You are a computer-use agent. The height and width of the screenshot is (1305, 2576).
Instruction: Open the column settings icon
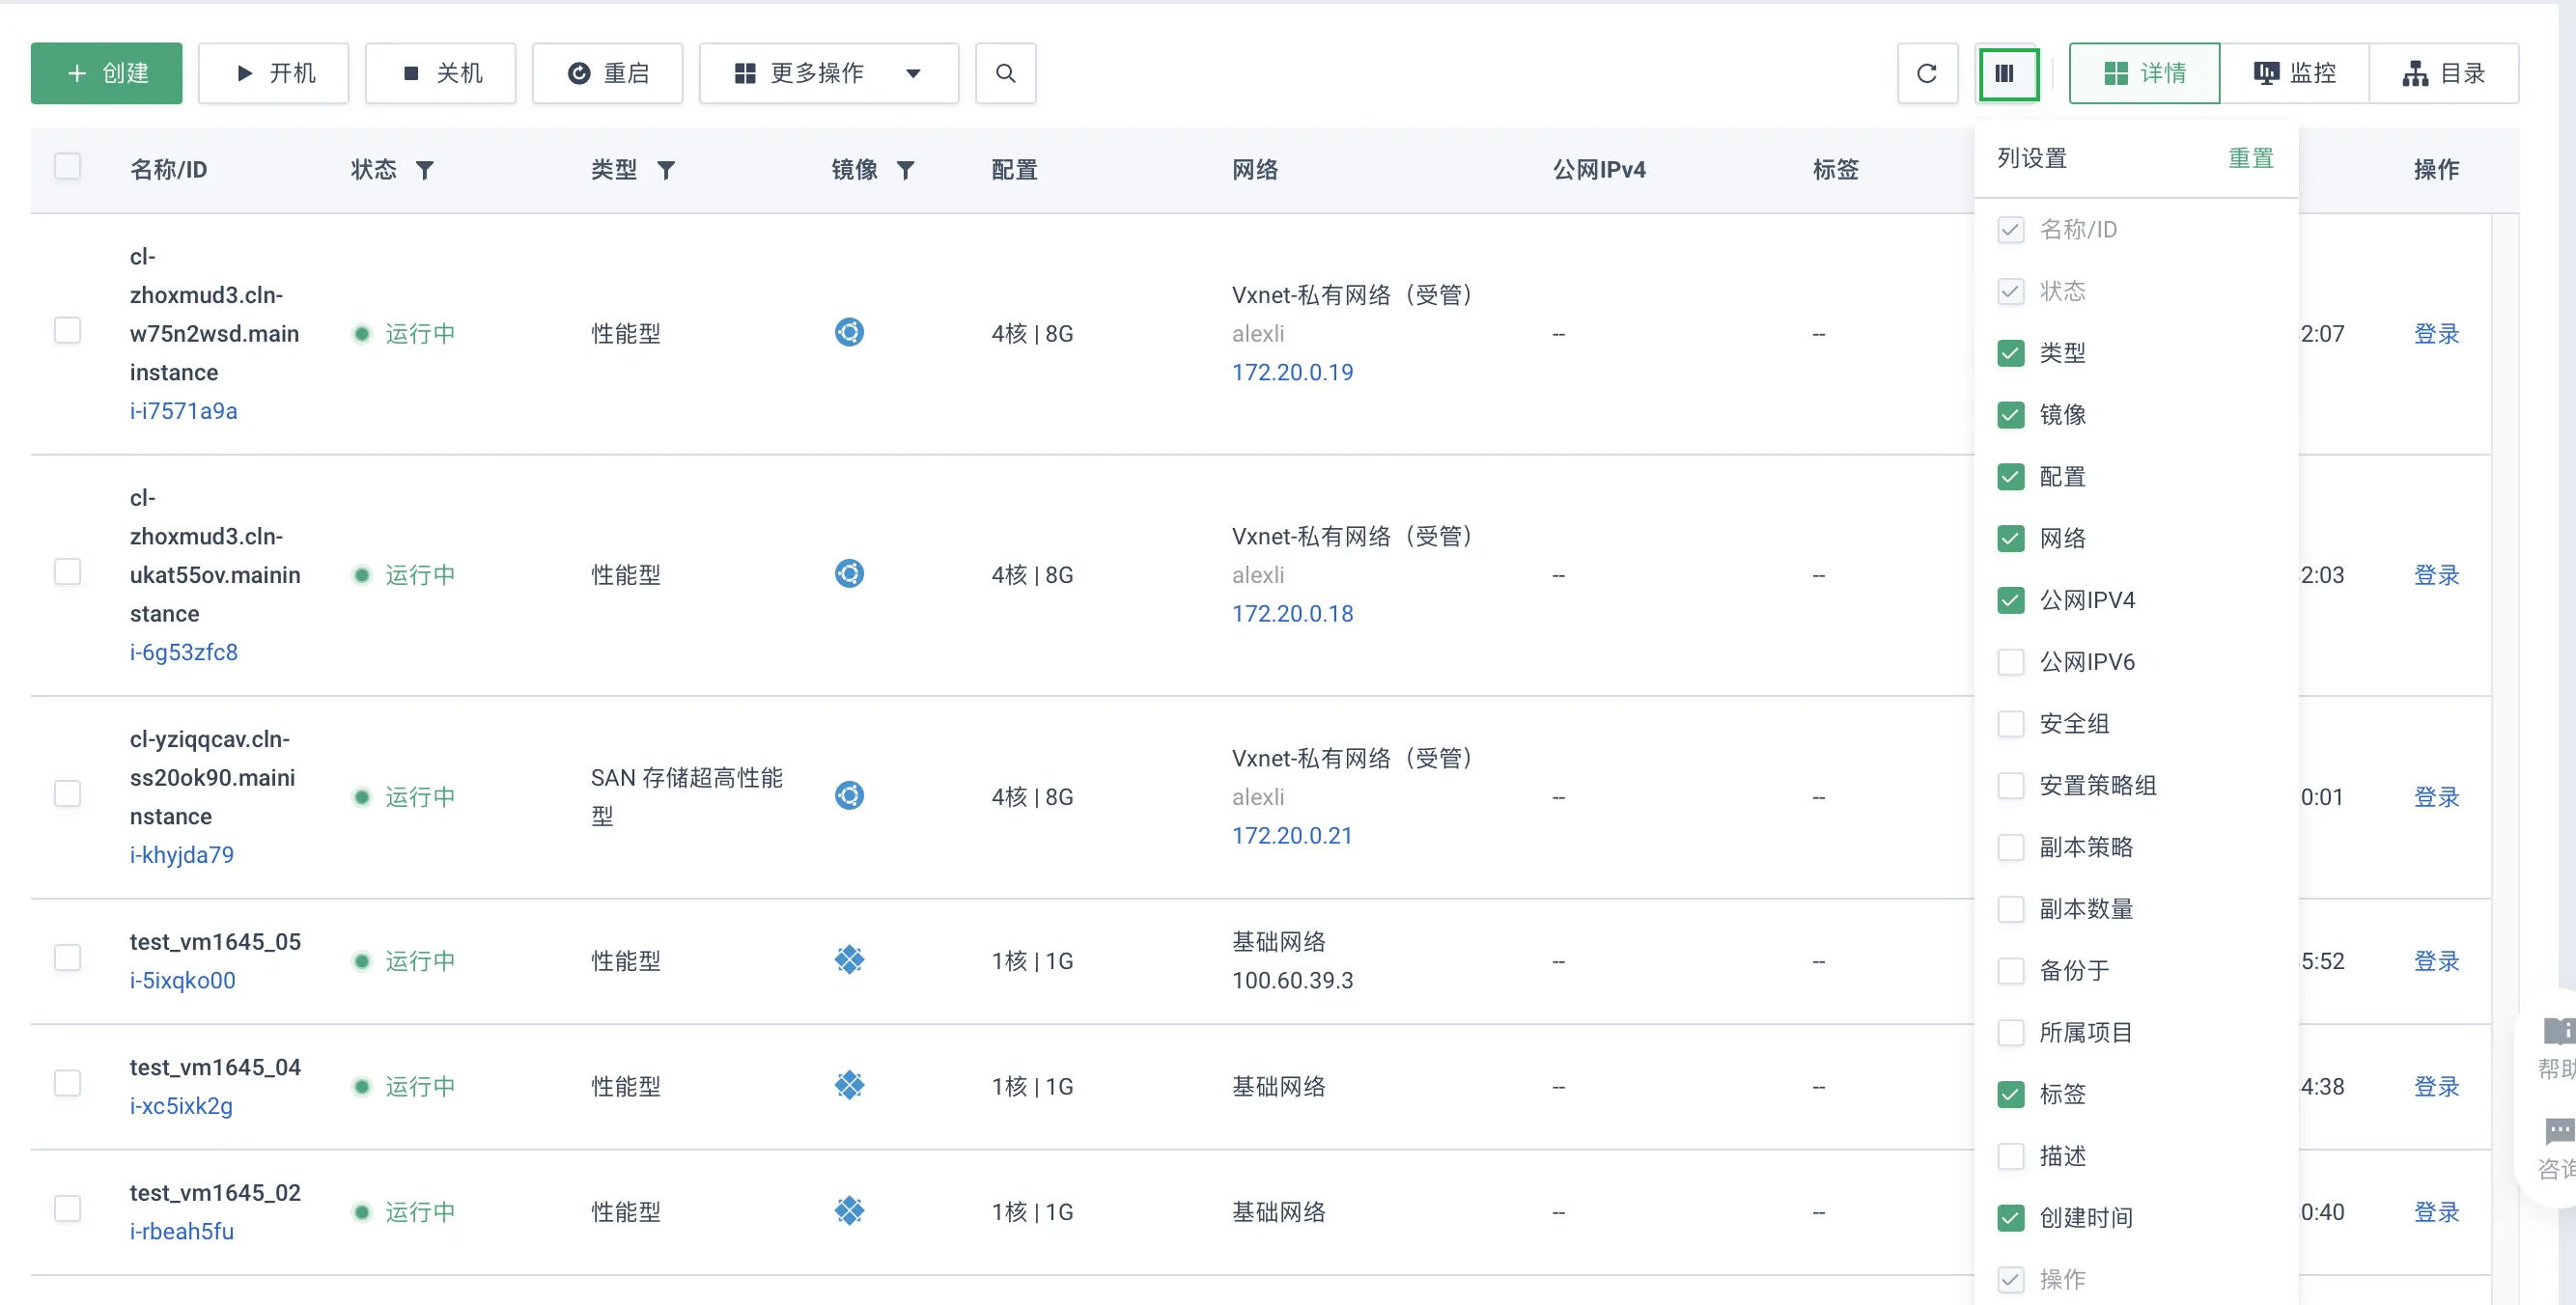tap(2008, 74)
